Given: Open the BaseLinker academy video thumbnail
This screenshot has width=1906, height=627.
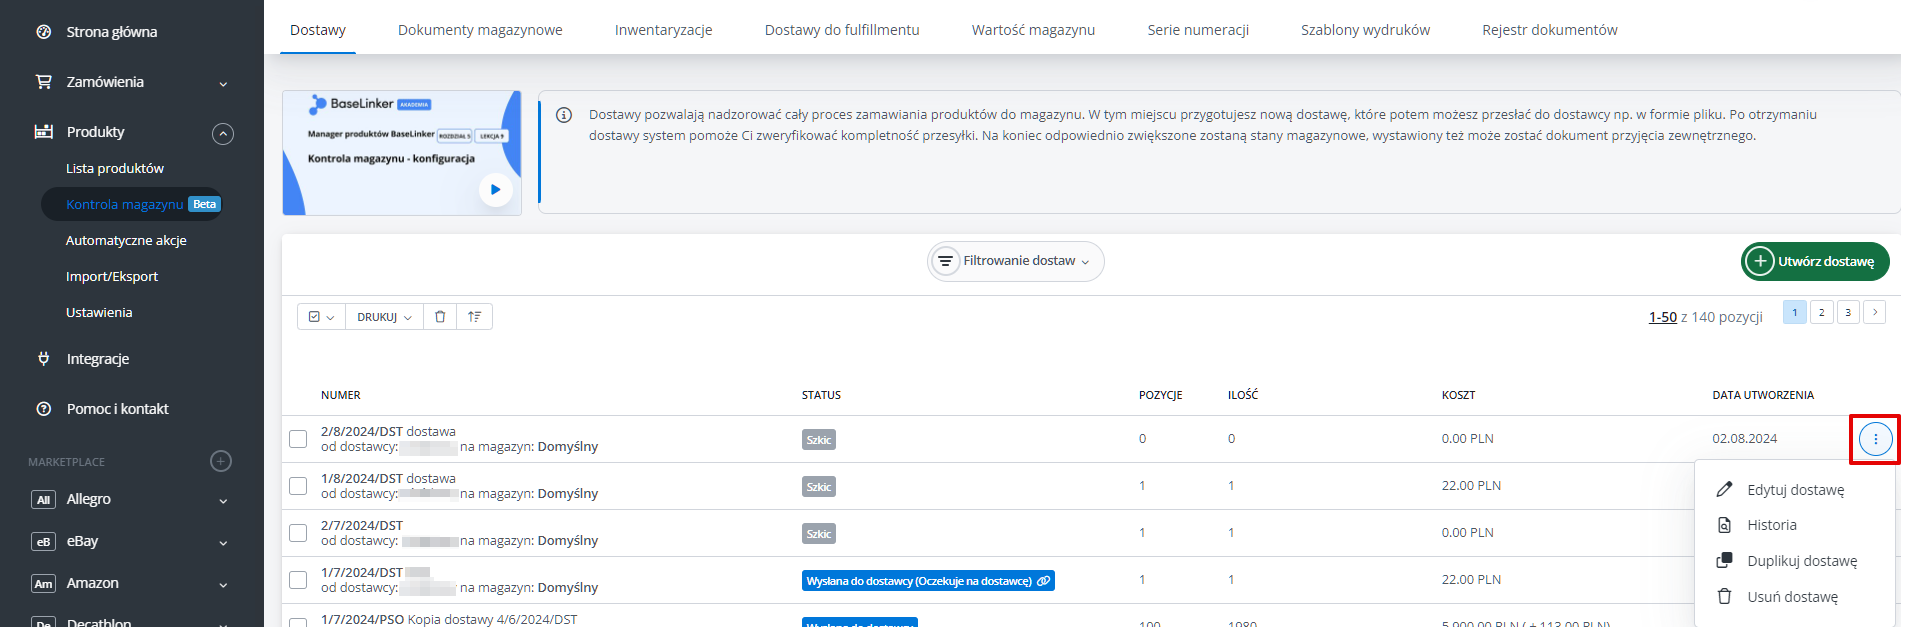Looking at the screenshot, I should coord(402,153).
